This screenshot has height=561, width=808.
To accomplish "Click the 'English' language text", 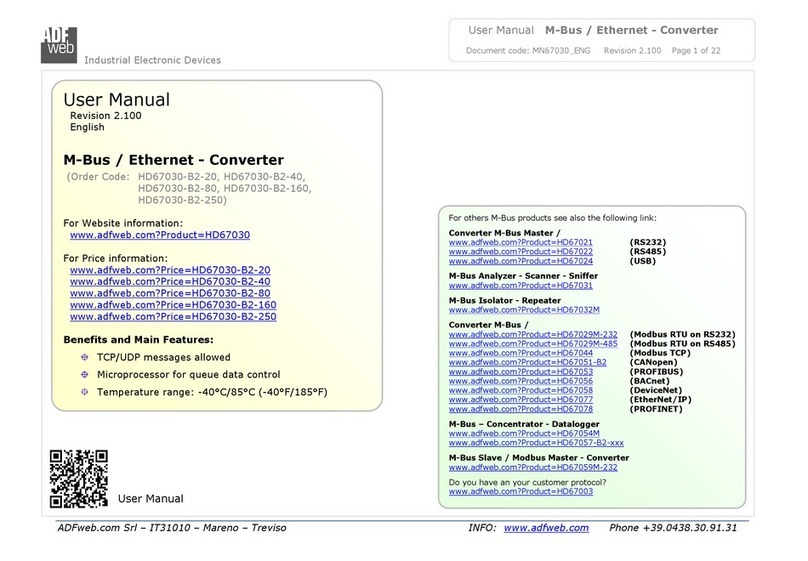I will tap(87, 127).
